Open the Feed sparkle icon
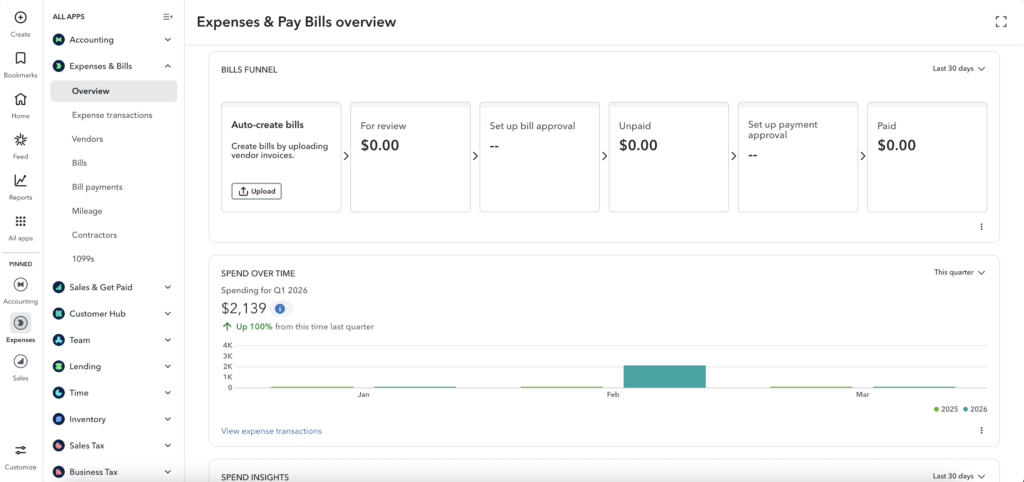Image resolution: width=1024 pixels, height=482 pixels. click(x=20, y=140)
